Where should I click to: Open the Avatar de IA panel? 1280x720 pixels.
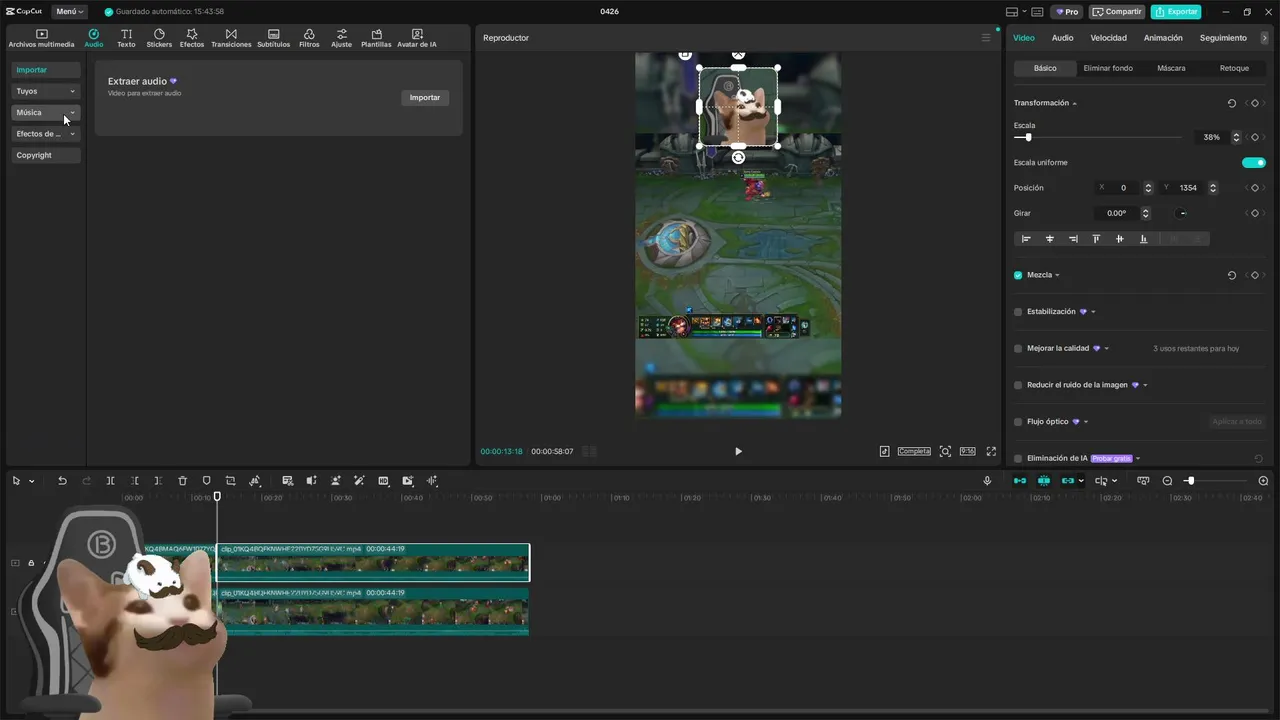click(x=417, y=38)
